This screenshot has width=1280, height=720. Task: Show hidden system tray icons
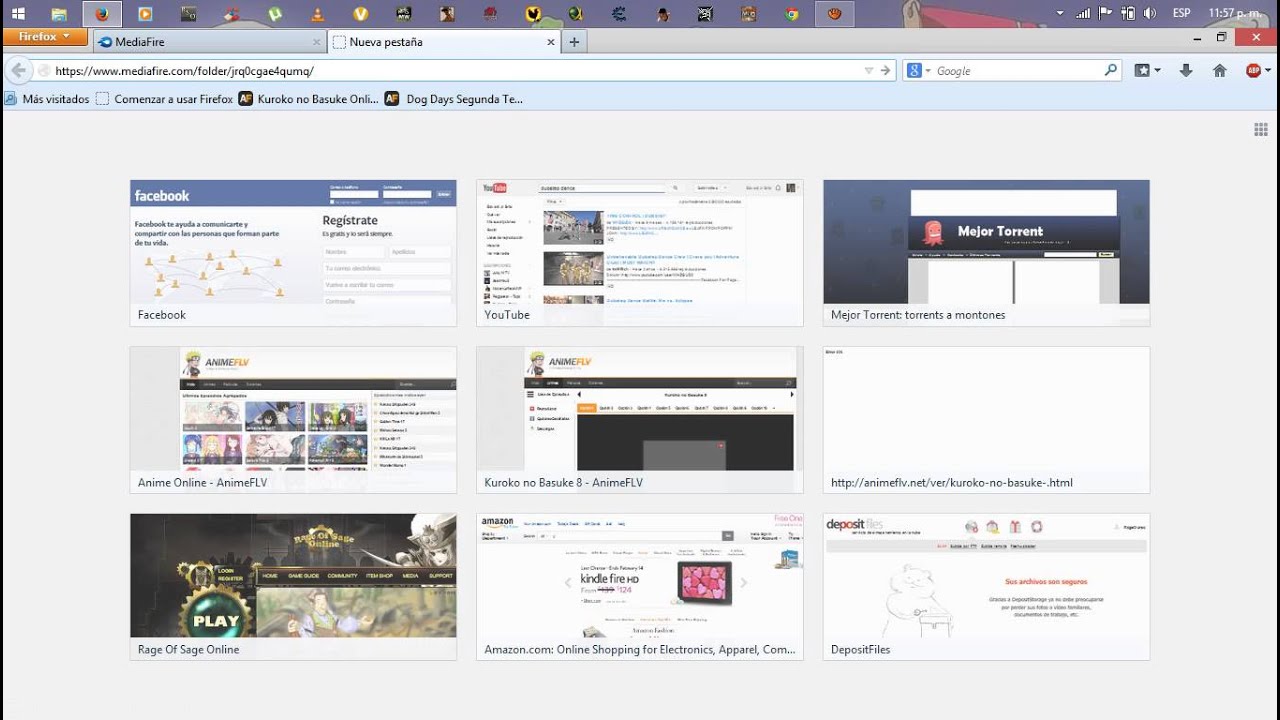click(x=1060, y=13)
